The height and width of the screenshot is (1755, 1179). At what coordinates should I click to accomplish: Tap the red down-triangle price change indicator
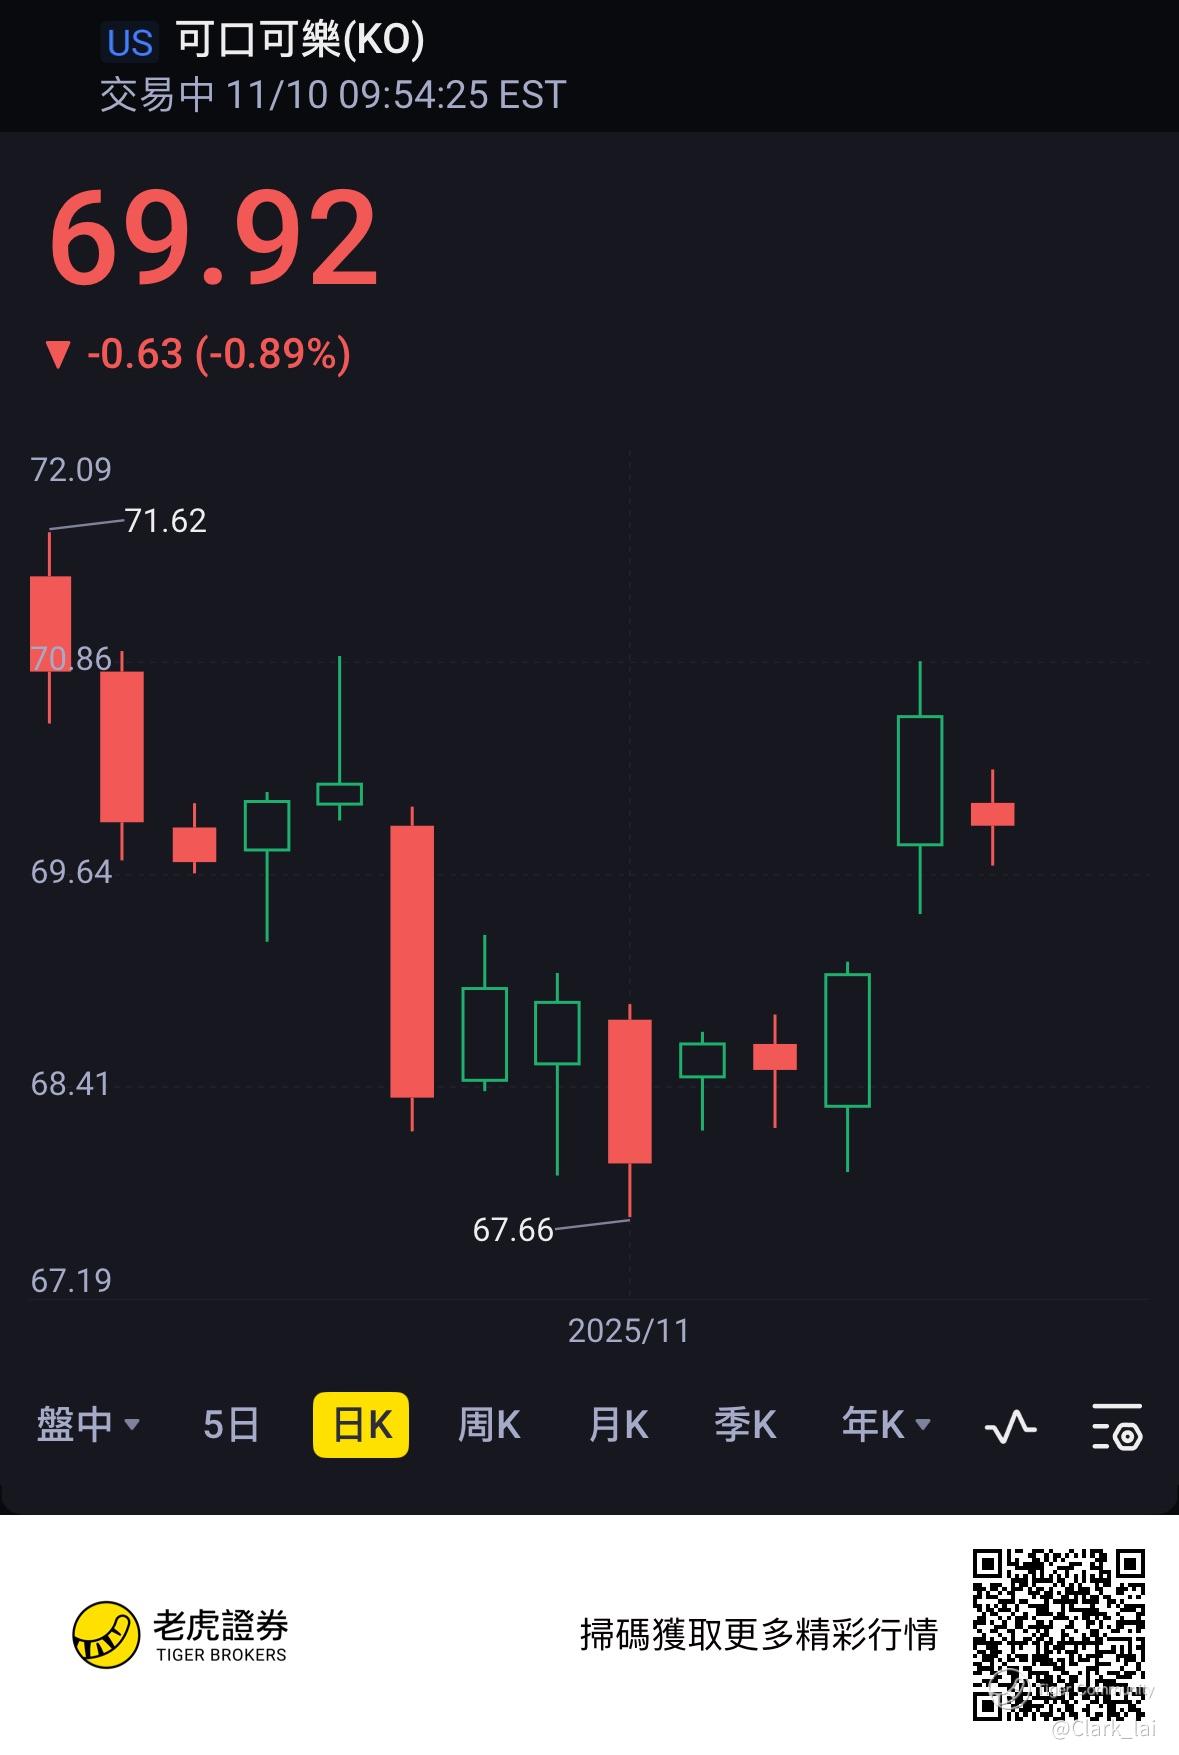coord(58,354)
